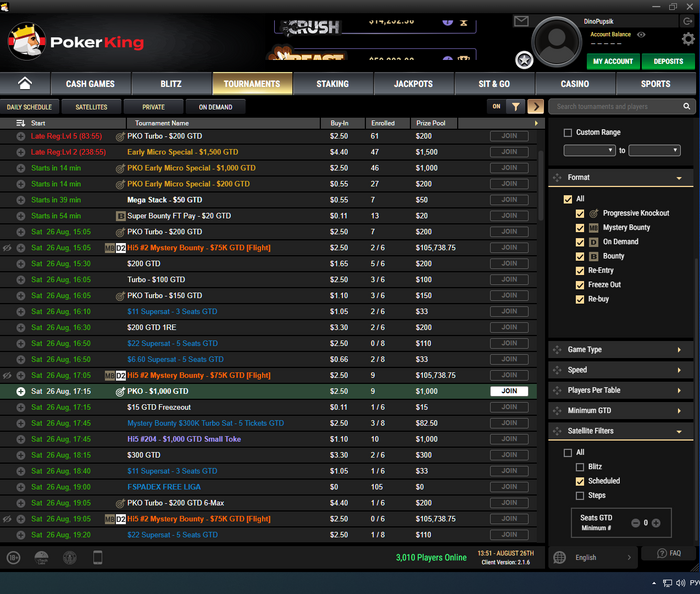The image size is (700, 594).
Task: Click the poker chip icon in footer
Action: click(x=69, y=557)
